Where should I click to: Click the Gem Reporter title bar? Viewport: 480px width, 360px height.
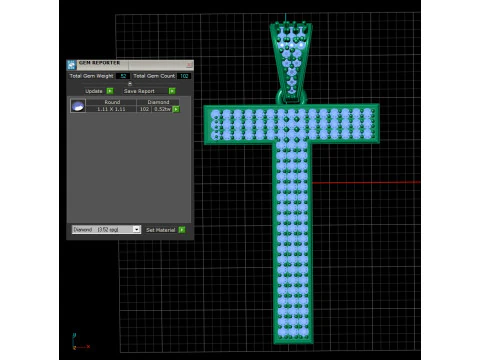coord(130,65)
